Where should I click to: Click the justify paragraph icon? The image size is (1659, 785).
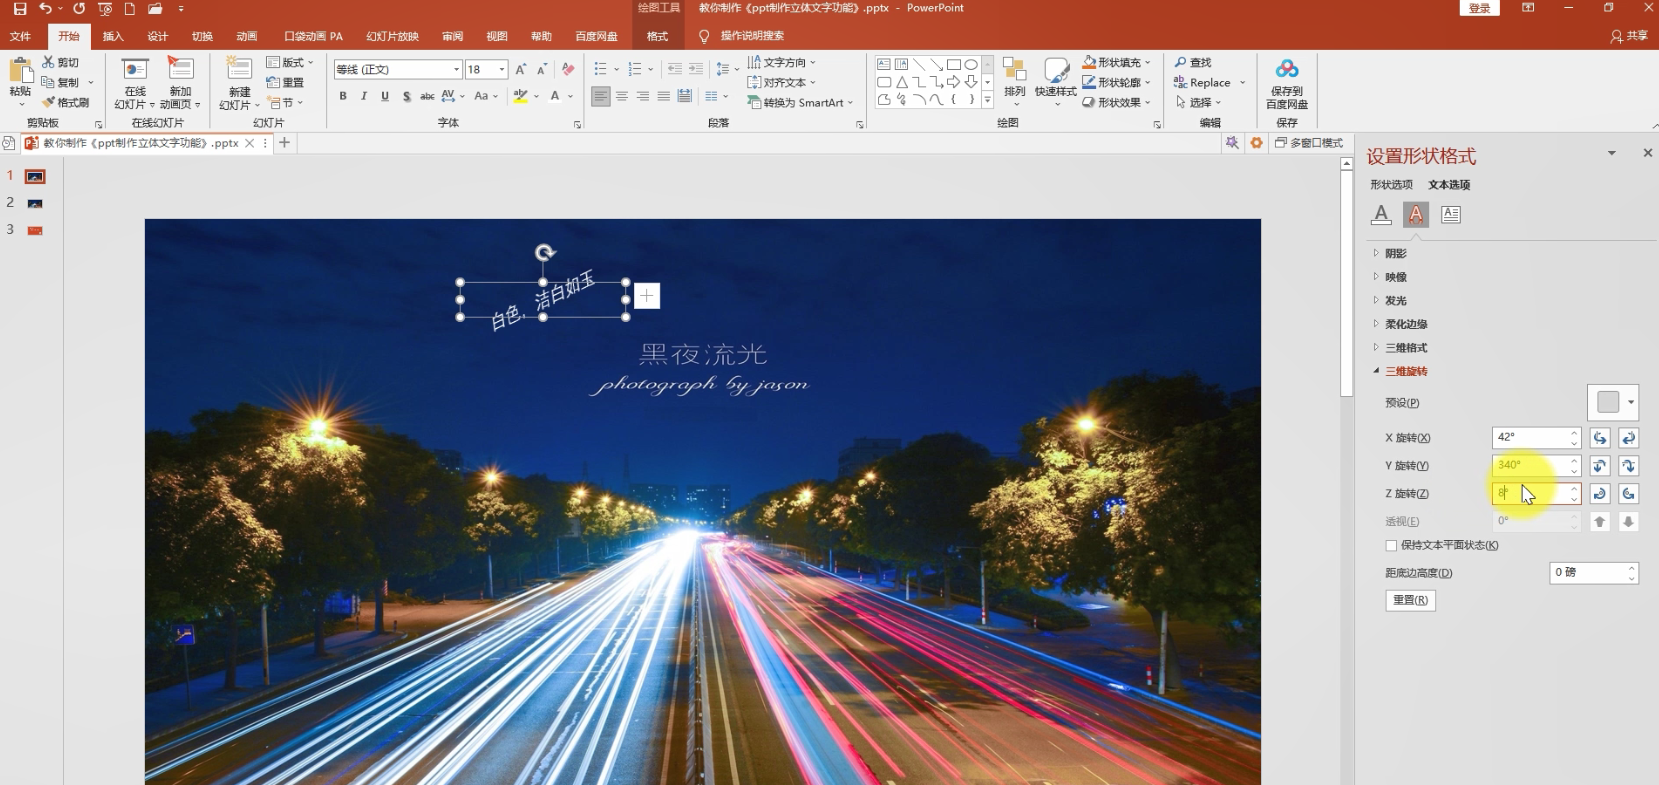click(663, 96)
